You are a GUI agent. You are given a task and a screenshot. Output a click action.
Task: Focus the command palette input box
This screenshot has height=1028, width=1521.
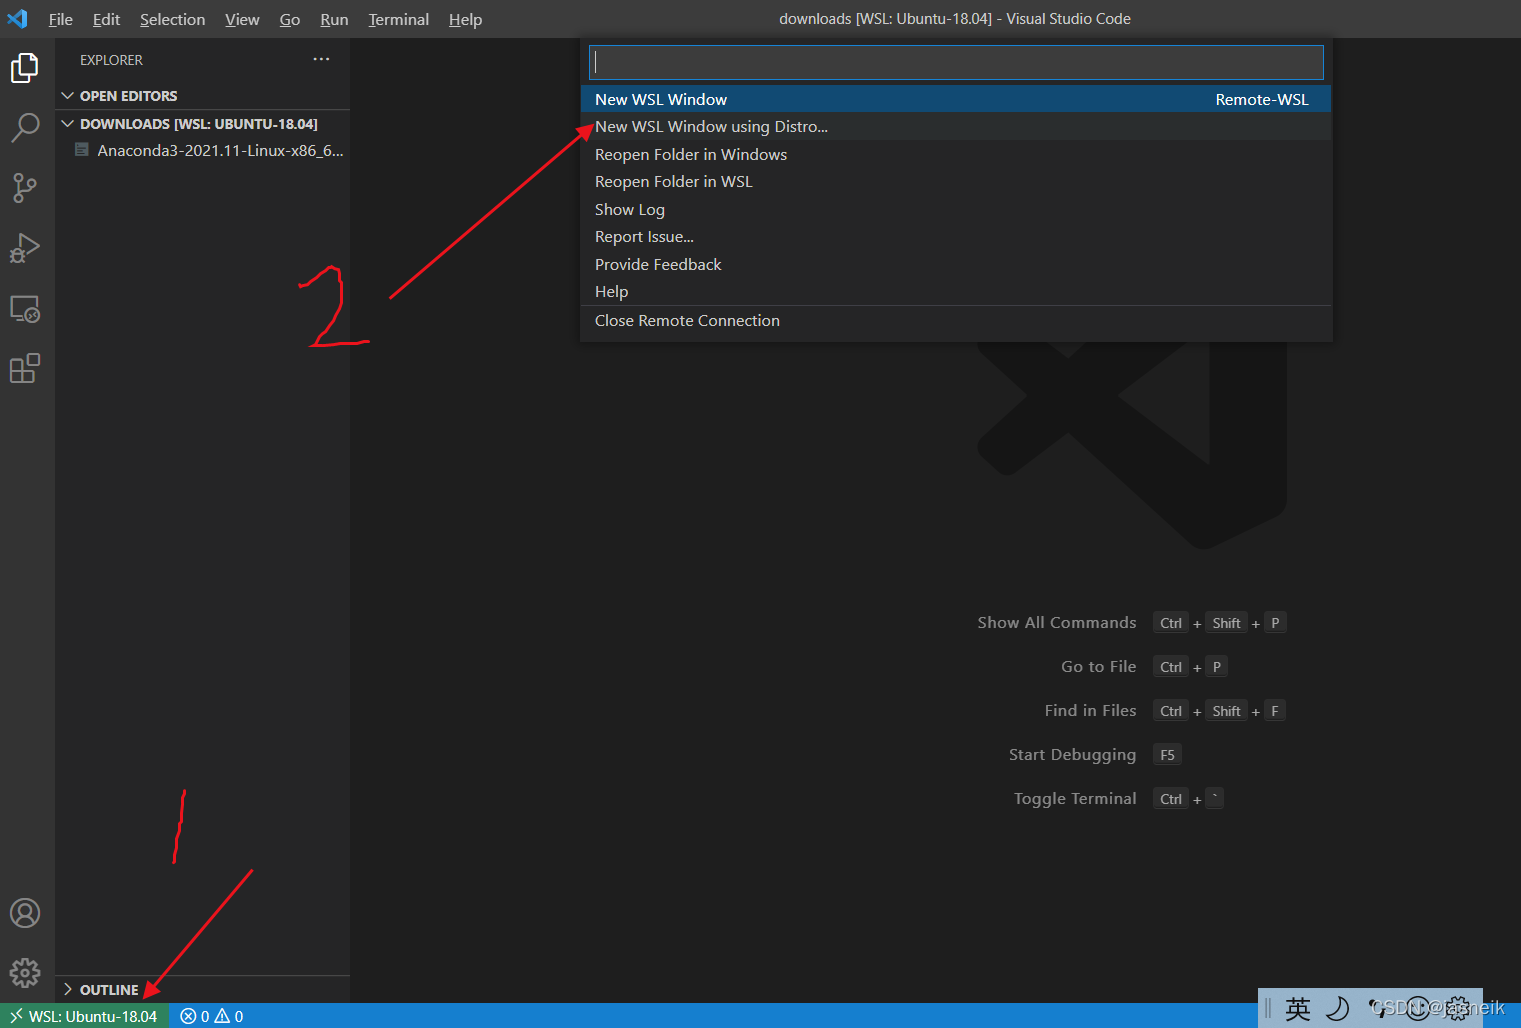click(x=956, y=62)
